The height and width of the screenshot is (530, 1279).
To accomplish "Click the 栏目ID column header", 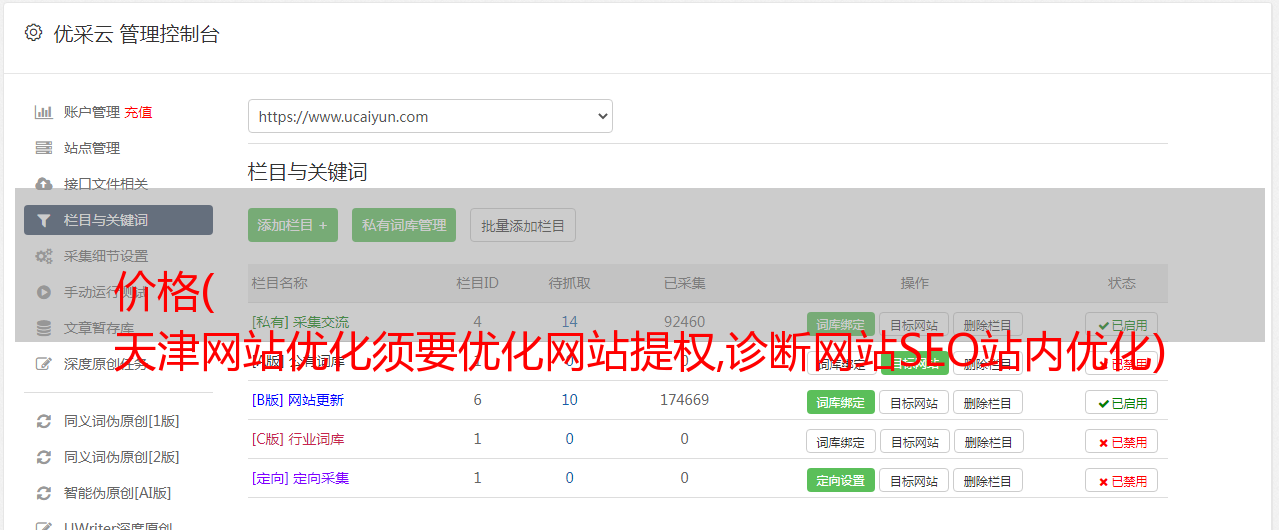I will [x=477, y=283].
